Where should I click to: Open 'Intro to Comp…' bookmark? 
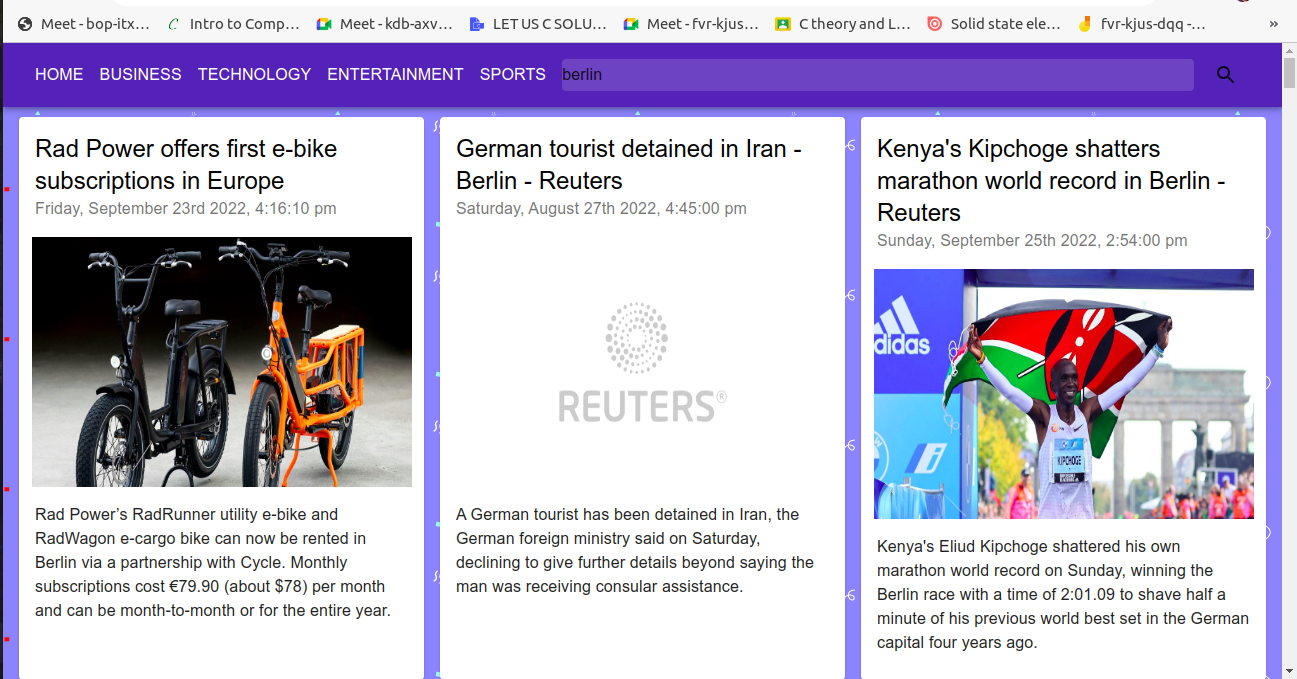(x=234, y=24)
